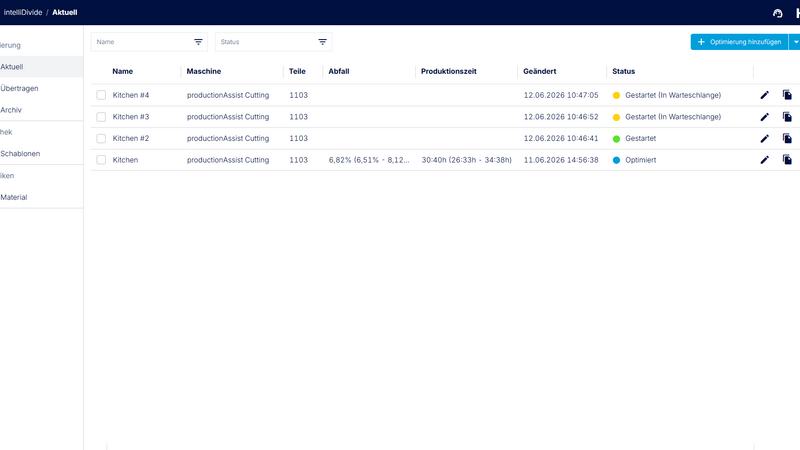
Task: Click pencil icon for Kitchen #3
Action: pyautogui.click(x=764, y=117)
